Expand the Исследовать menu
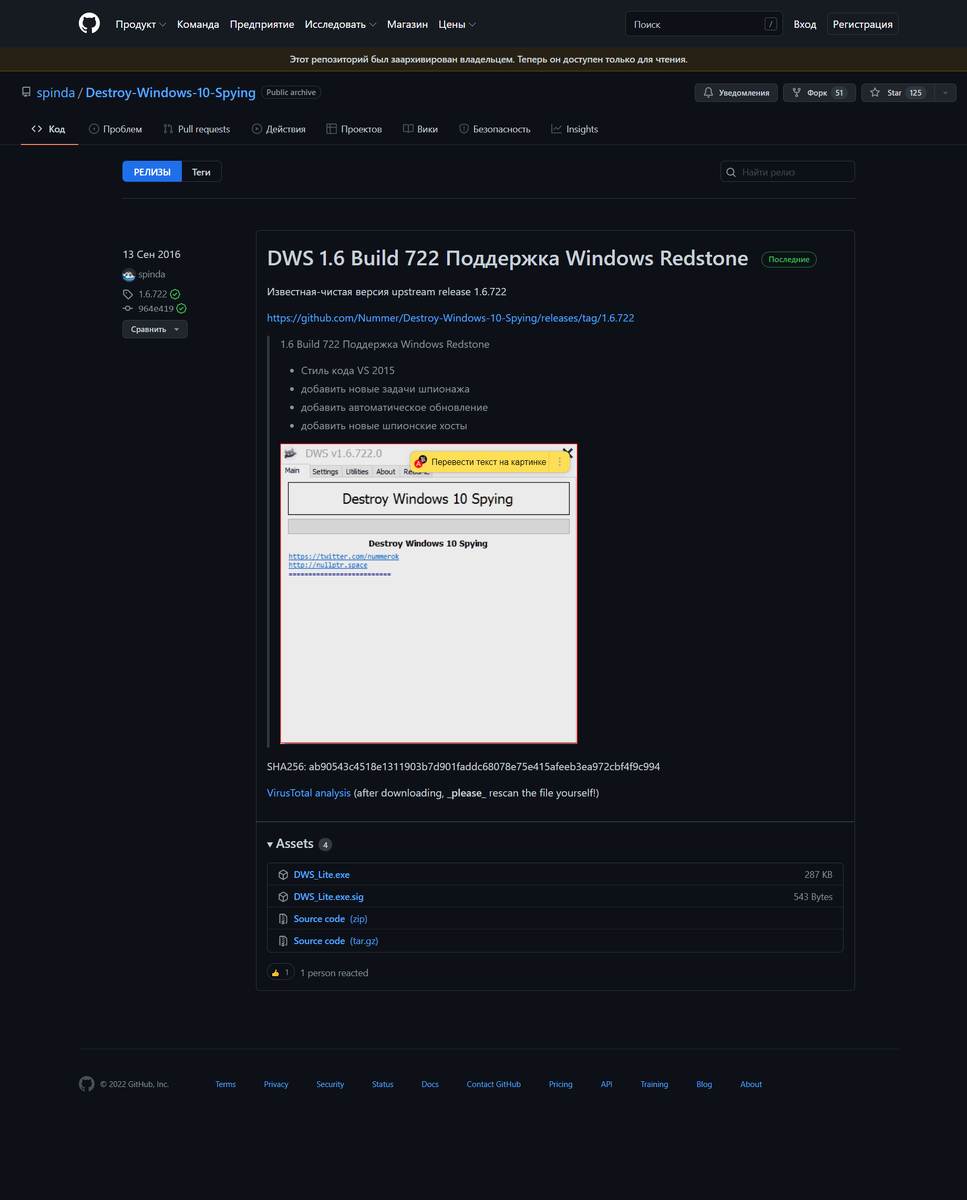 tap(341, 24)
